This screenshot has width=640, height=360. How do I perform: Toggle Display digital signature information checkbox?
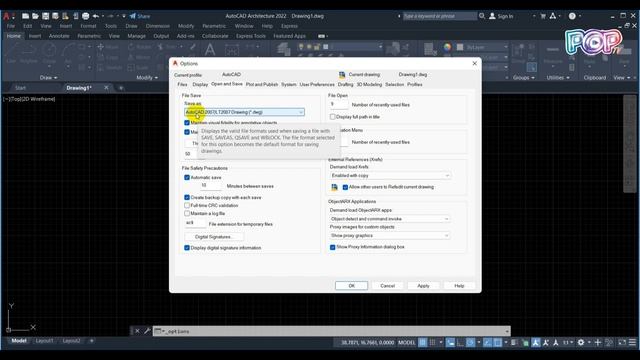(x=187, y=248)
